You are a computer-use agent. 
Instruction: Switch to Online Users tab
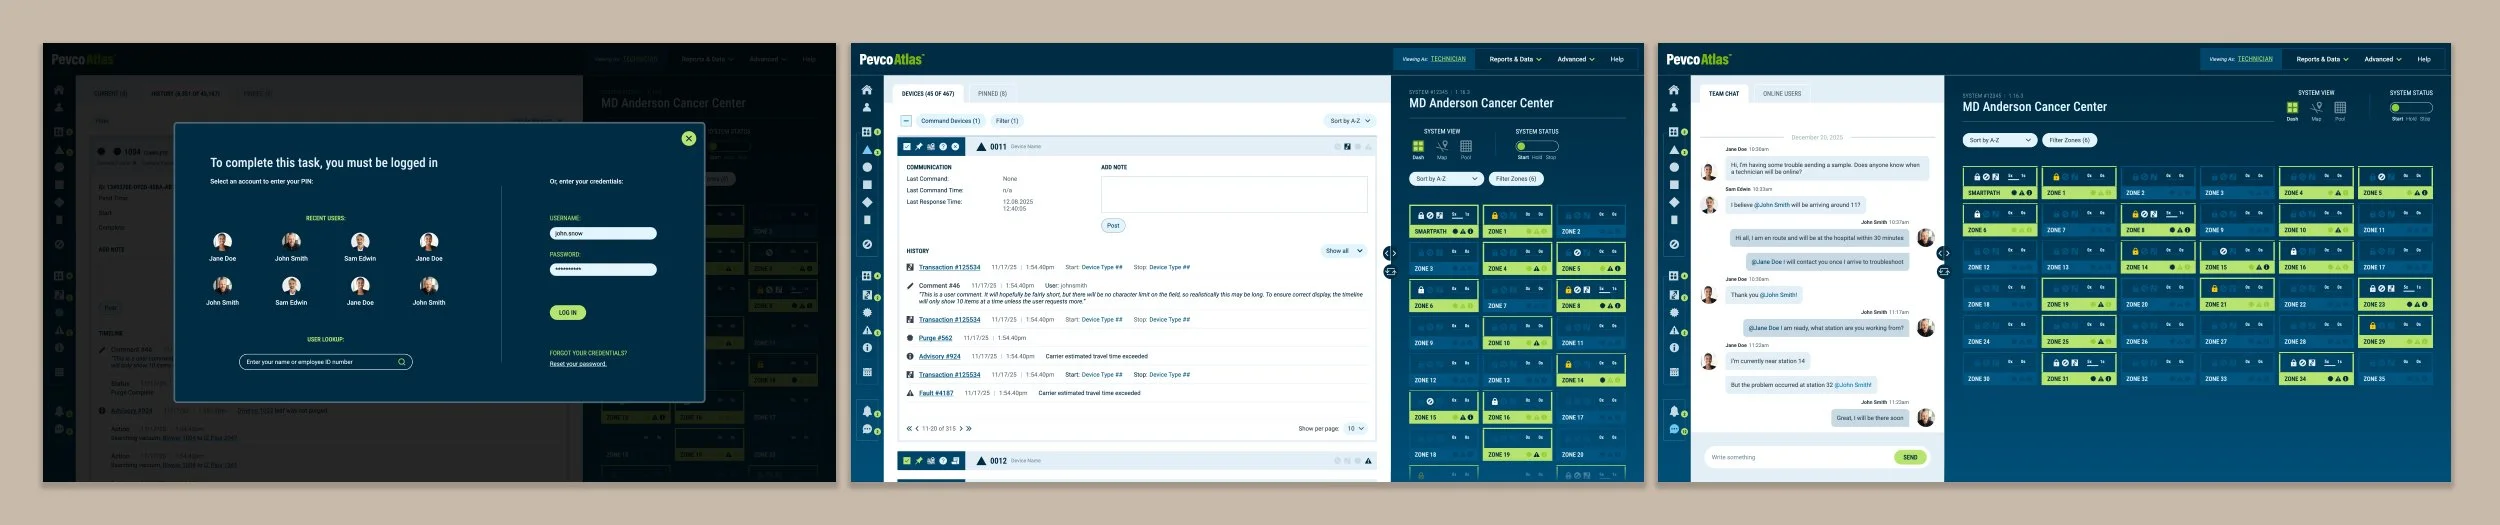pos(1782,94)
